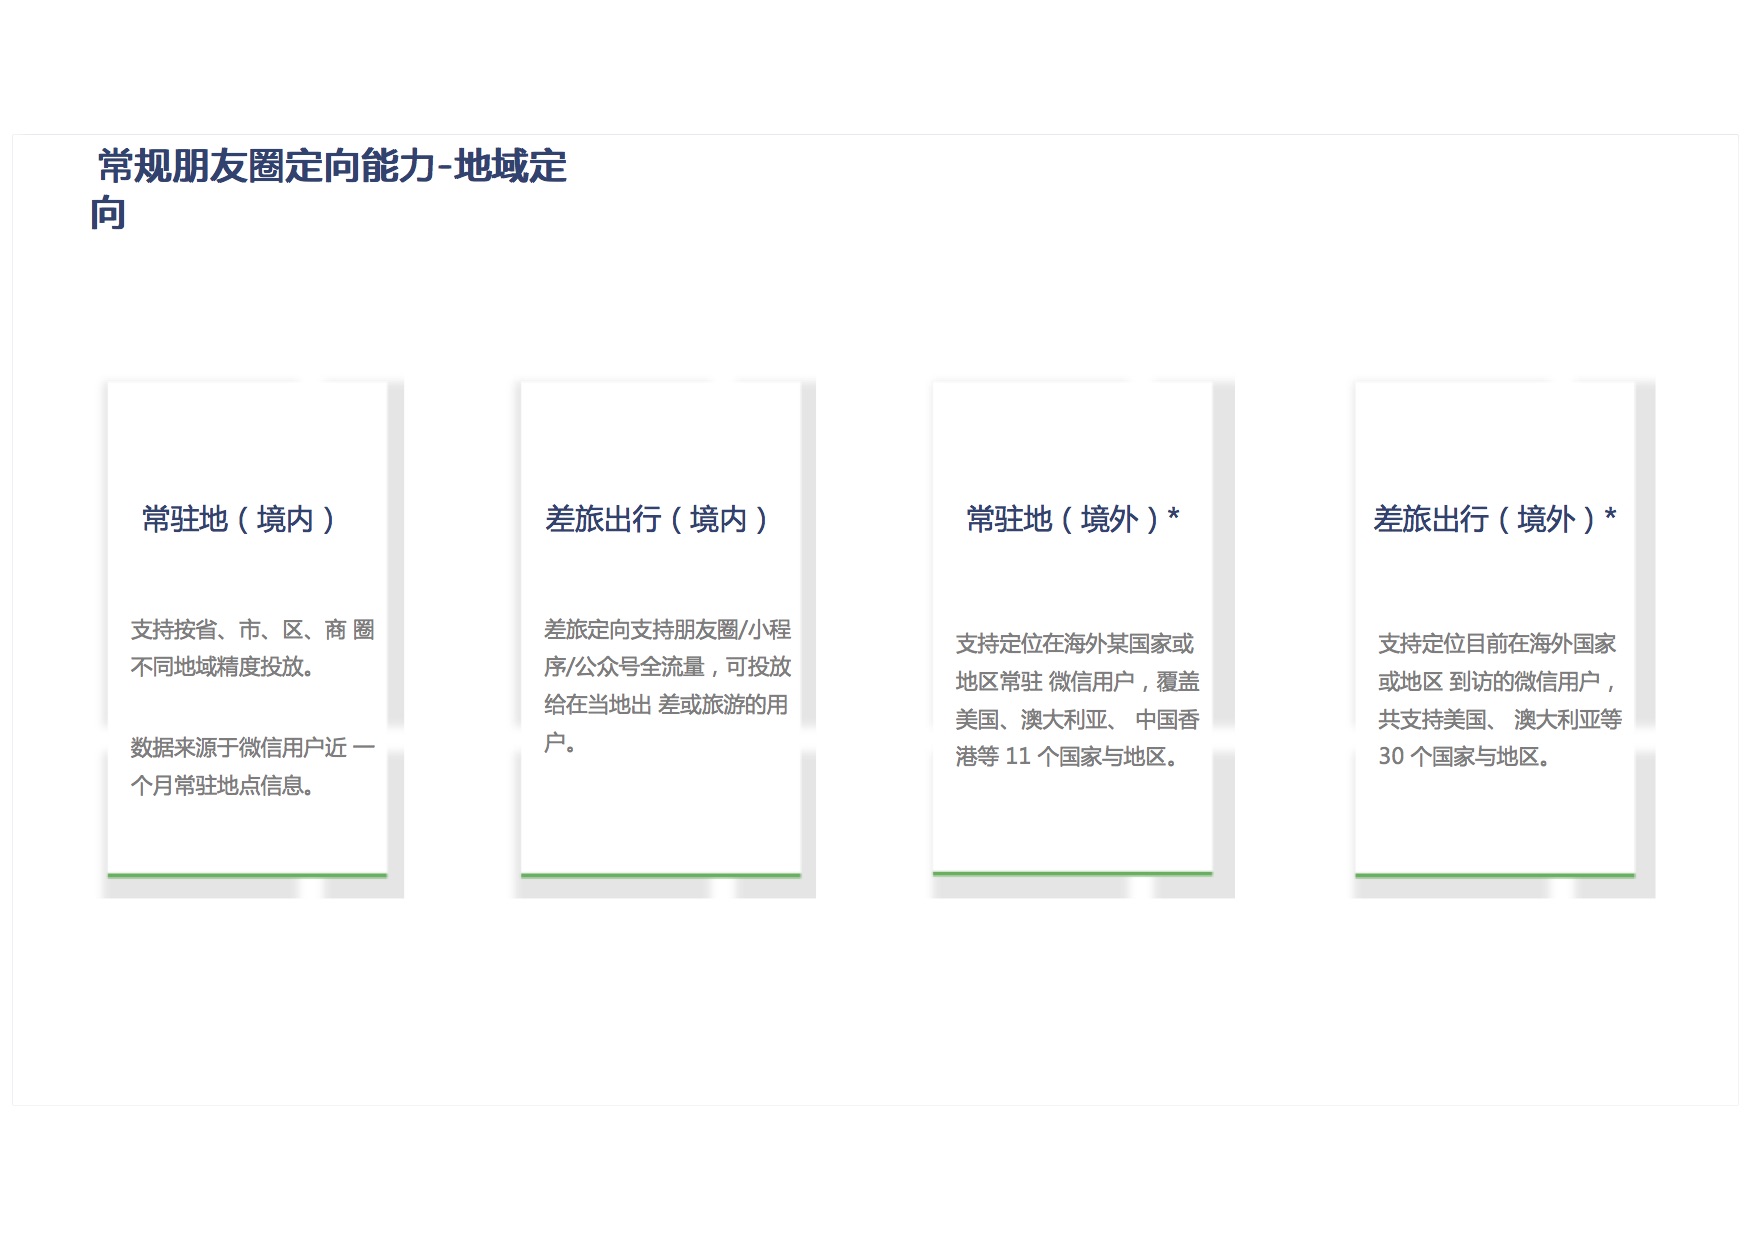Click the text 30 个国家与地区
The width and height of the screenshot is (1754, 1239).
(x=1464, y=757)
